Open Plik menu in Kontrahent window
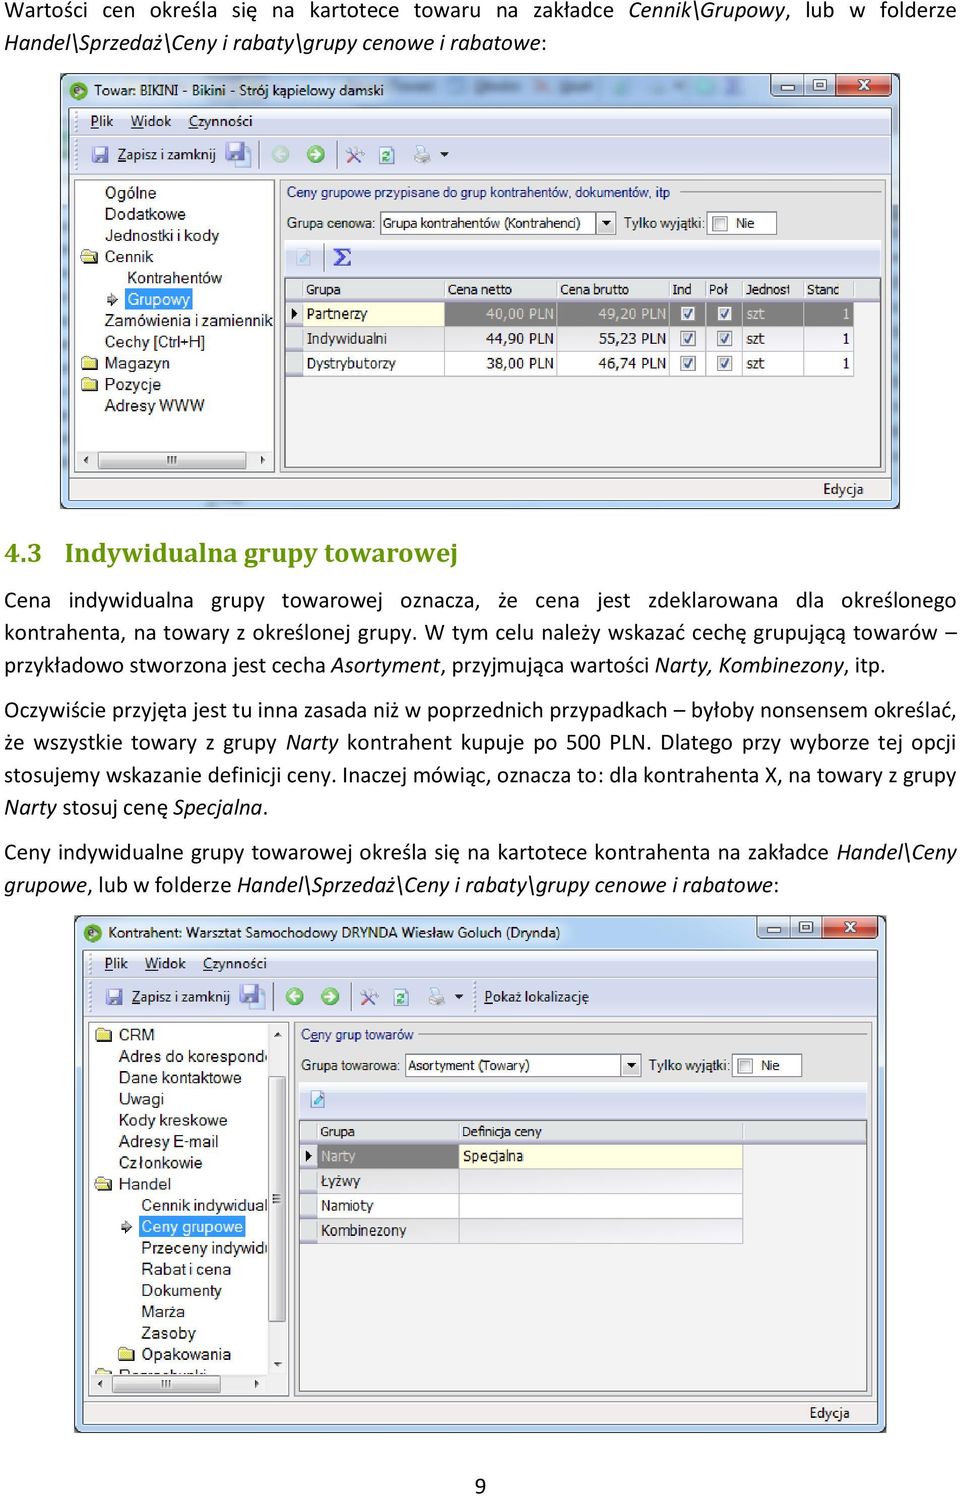Screen dimensions: 960x1496 click(x=116, y=963)
